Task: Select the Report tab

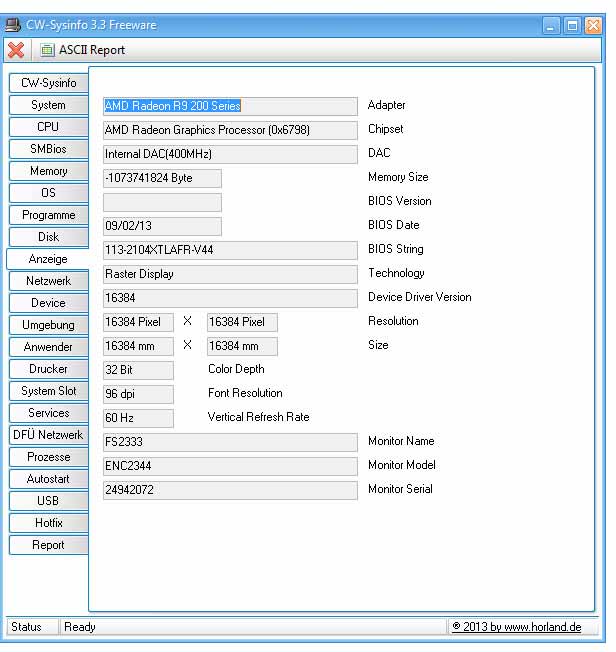Action: coord(49,546)
